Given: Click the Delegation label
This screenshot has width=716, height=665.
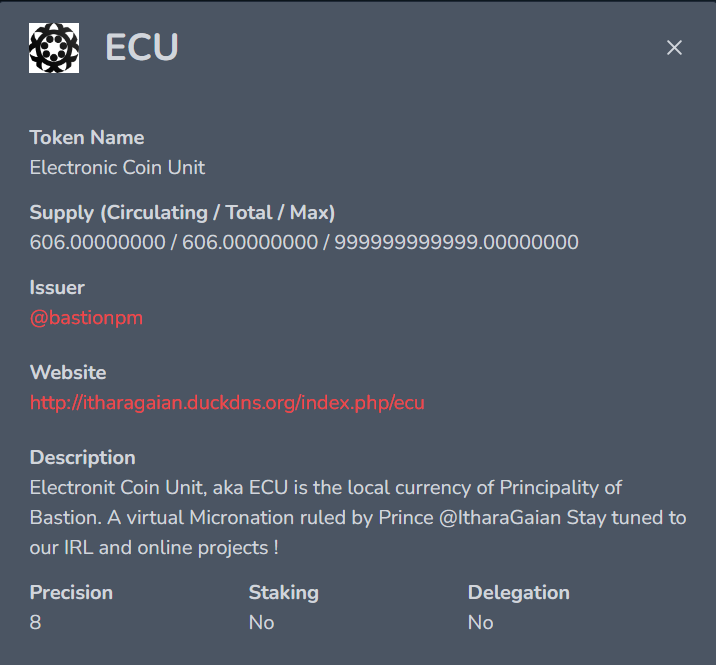Looking at the screenshot, I should (x=519, y=593).
